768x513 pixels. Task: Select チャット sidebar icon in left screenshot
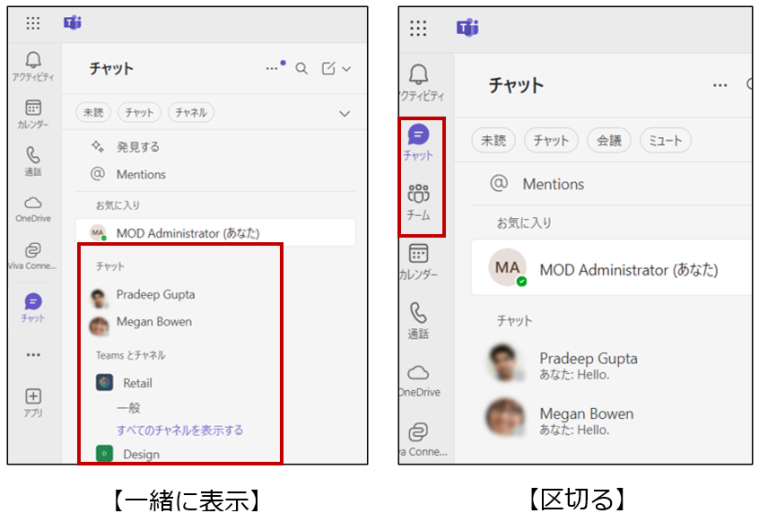33,308
